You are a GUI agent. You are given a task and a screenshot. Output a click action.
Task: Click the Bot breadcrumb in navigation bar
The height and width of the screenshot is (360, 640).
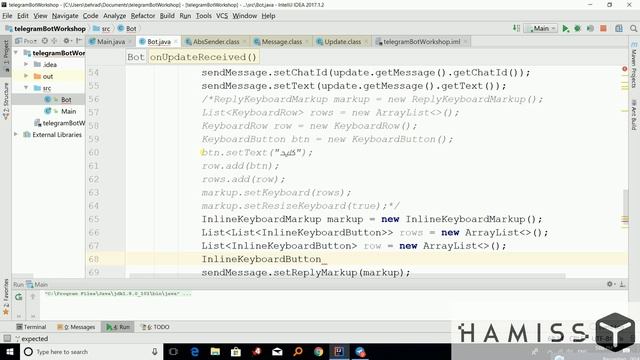pos(127,29)
